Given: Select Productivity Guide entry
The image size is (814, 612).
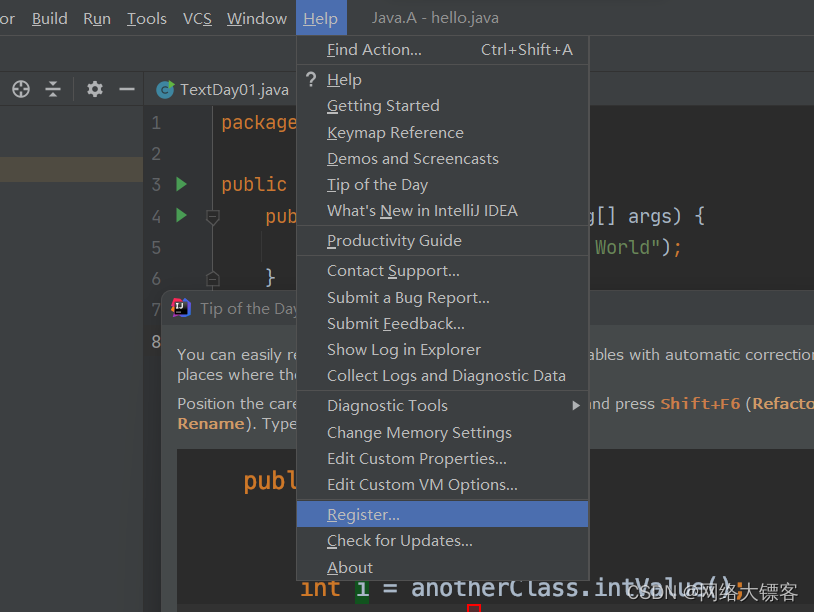Looking at the screenshot, I should point(442,241).
